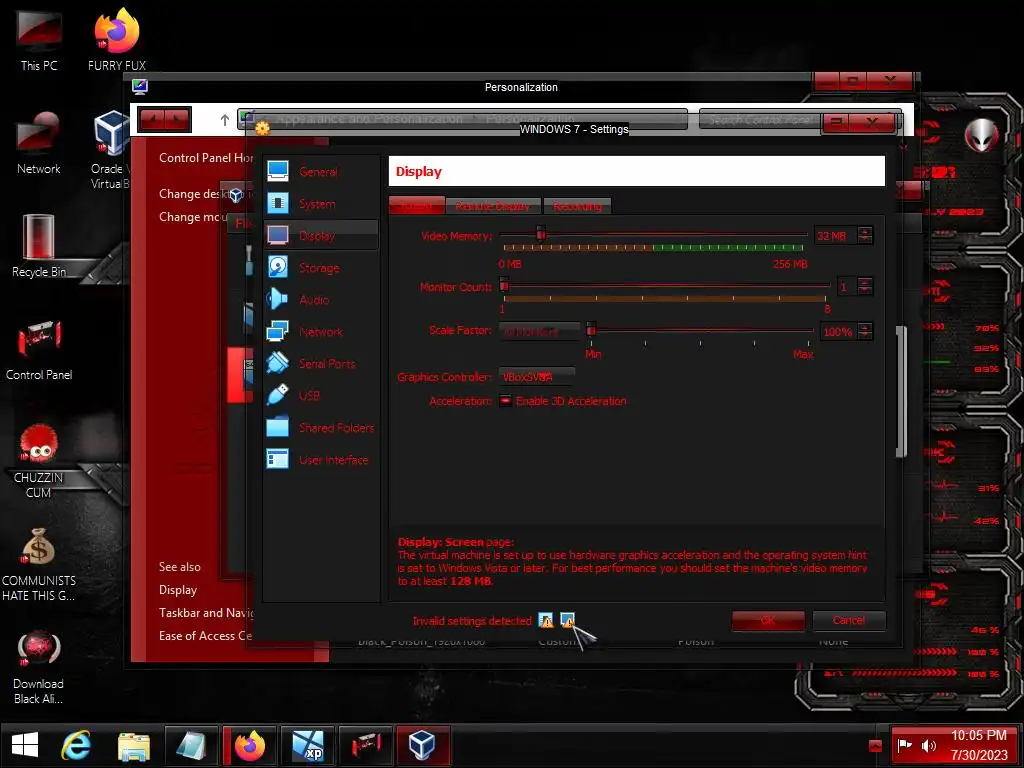Click Cancel in the Settings dialog
This screenshot has width=1024, height=768.
coord(849,620)
